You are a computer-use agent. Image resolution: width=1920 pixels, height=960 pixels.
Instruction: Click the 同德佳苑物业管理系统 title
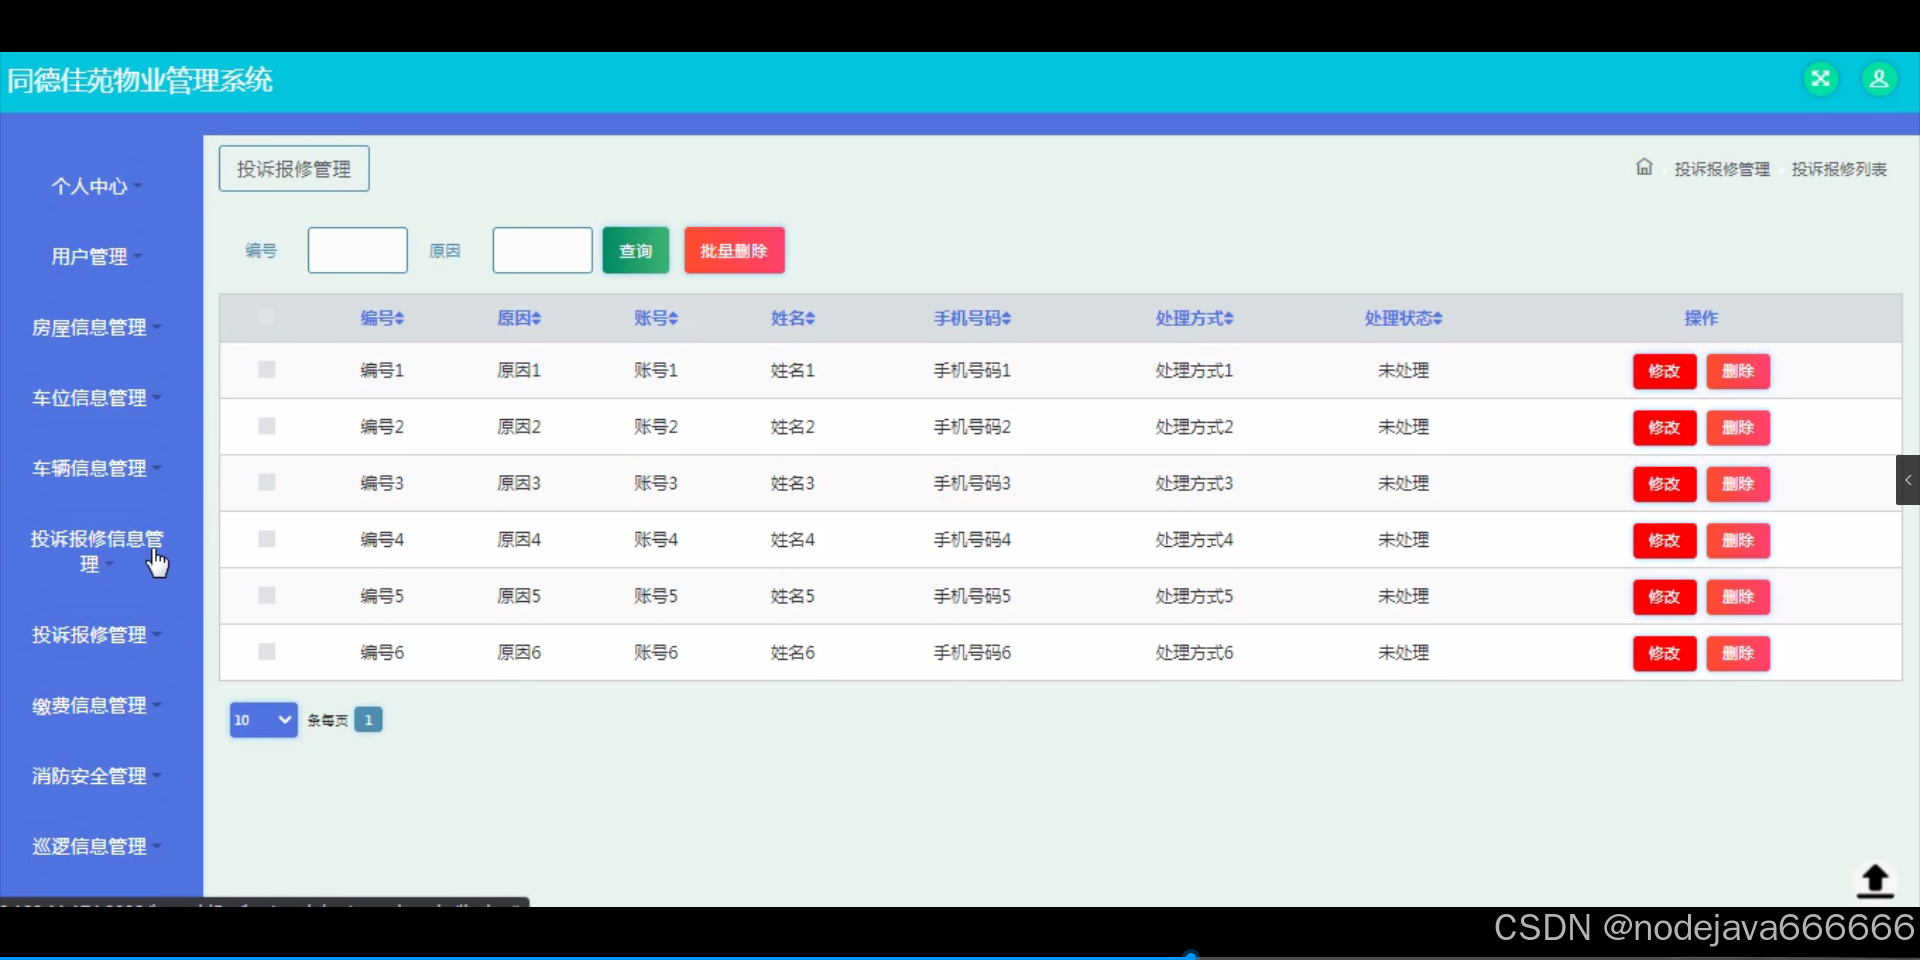pos(140,80)
